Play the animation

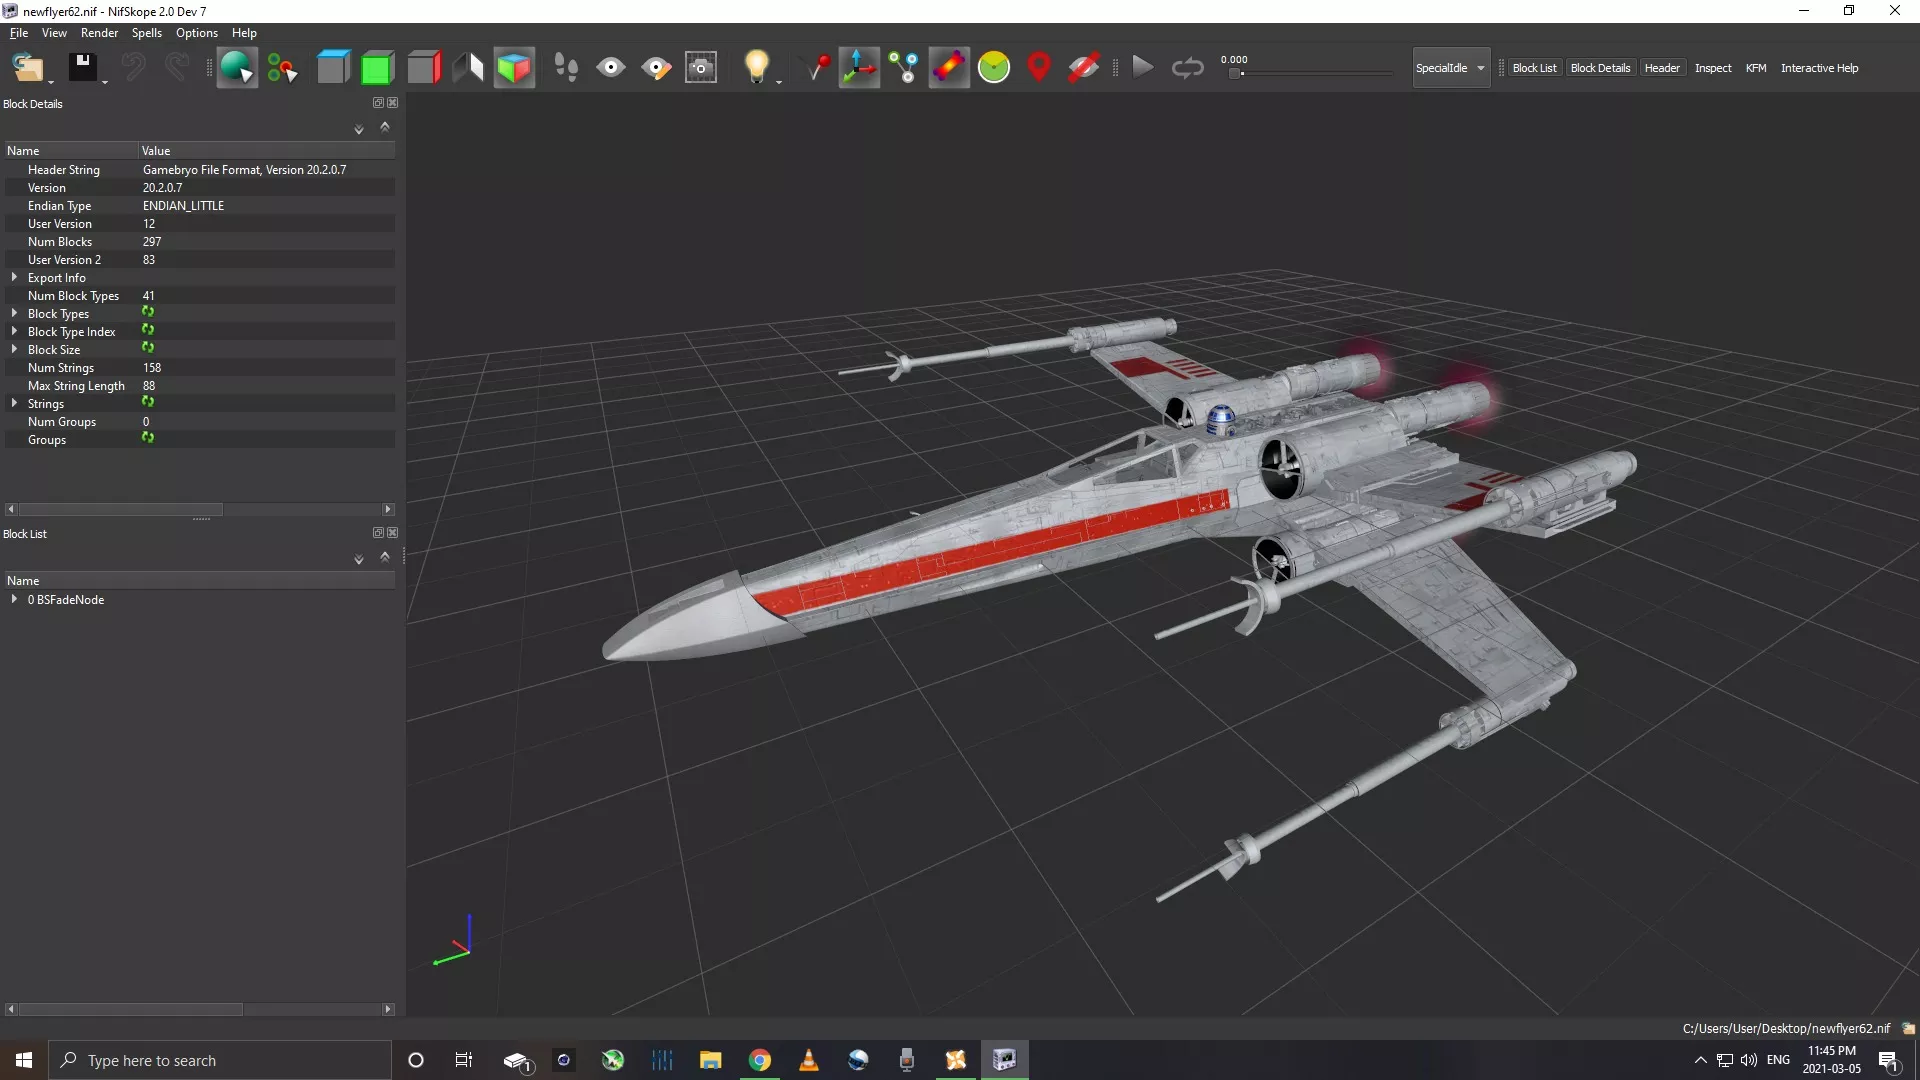pyautogui.click(x=1143, y=68)
